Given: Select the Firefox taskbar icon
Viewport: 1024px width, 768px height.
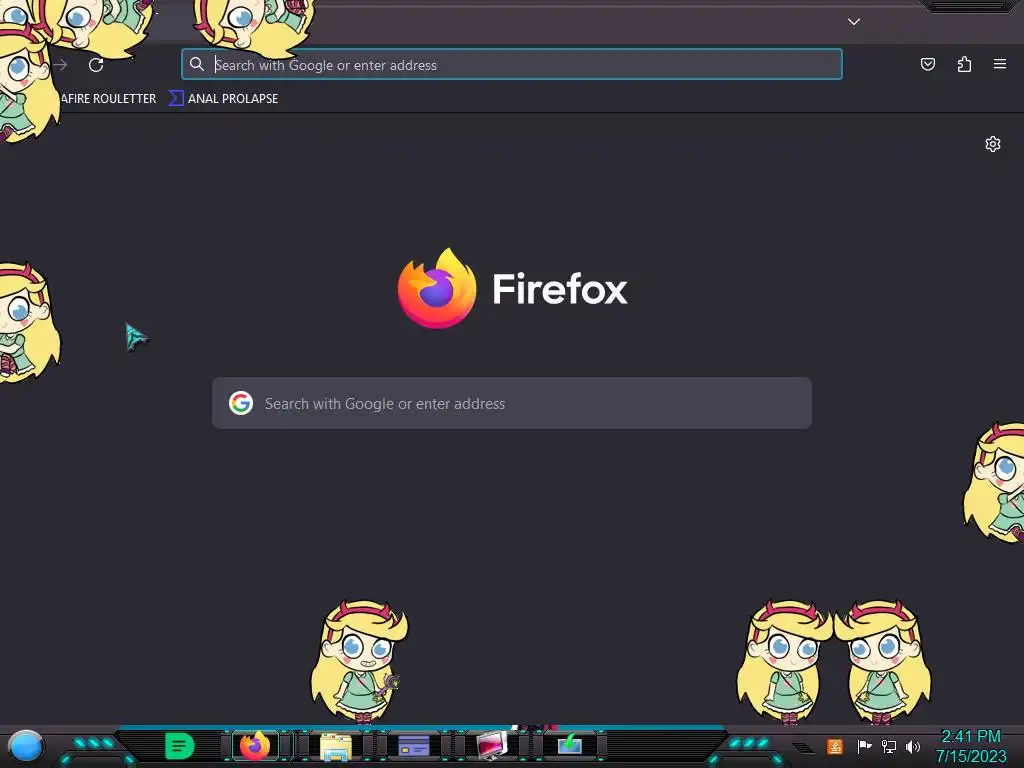Looking at the screenshot, I should (x=255, y=745).
